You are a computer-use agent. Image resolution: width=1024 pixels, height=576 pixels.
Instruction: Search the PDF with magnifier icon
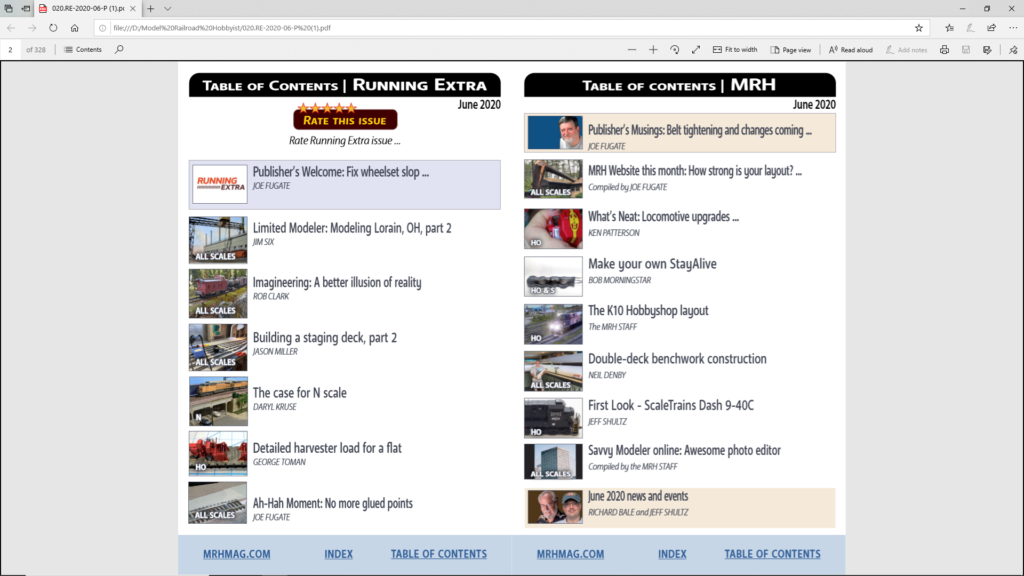tap(119, 50)
